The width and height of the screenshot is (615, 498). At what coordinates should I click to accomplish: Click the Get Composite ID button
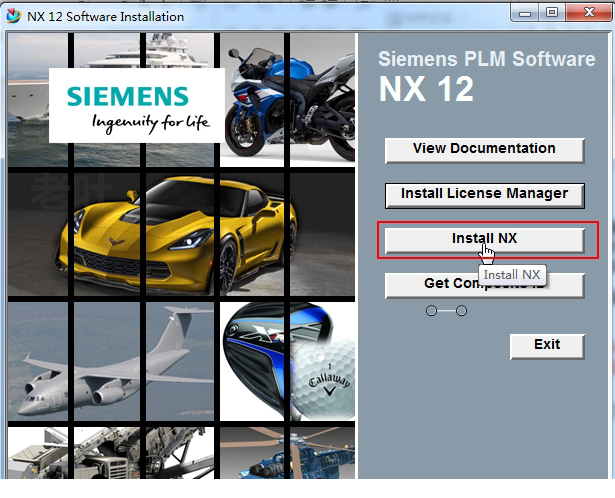pyautogui.click(x=484, y=285)
